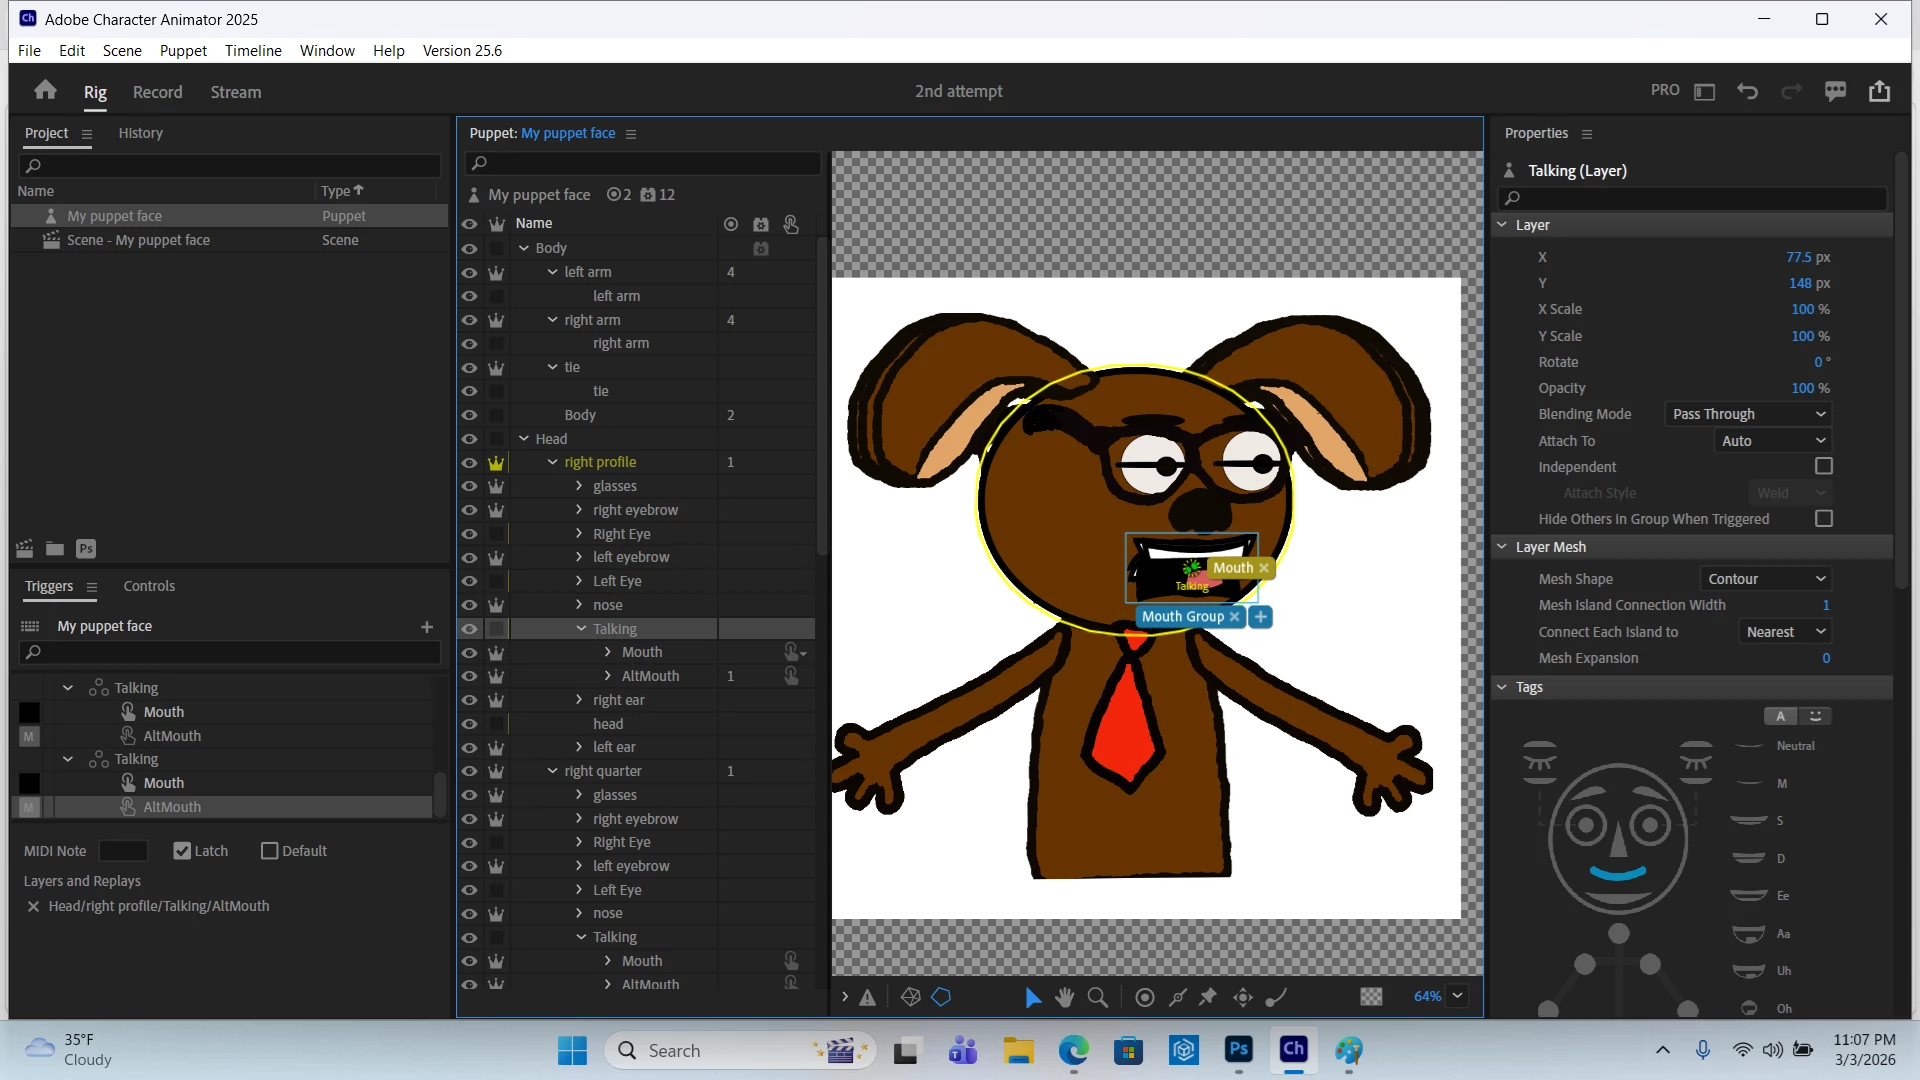1920x1080 pixels.
Task: Click the Home icon
Action: tap(45, 91)
